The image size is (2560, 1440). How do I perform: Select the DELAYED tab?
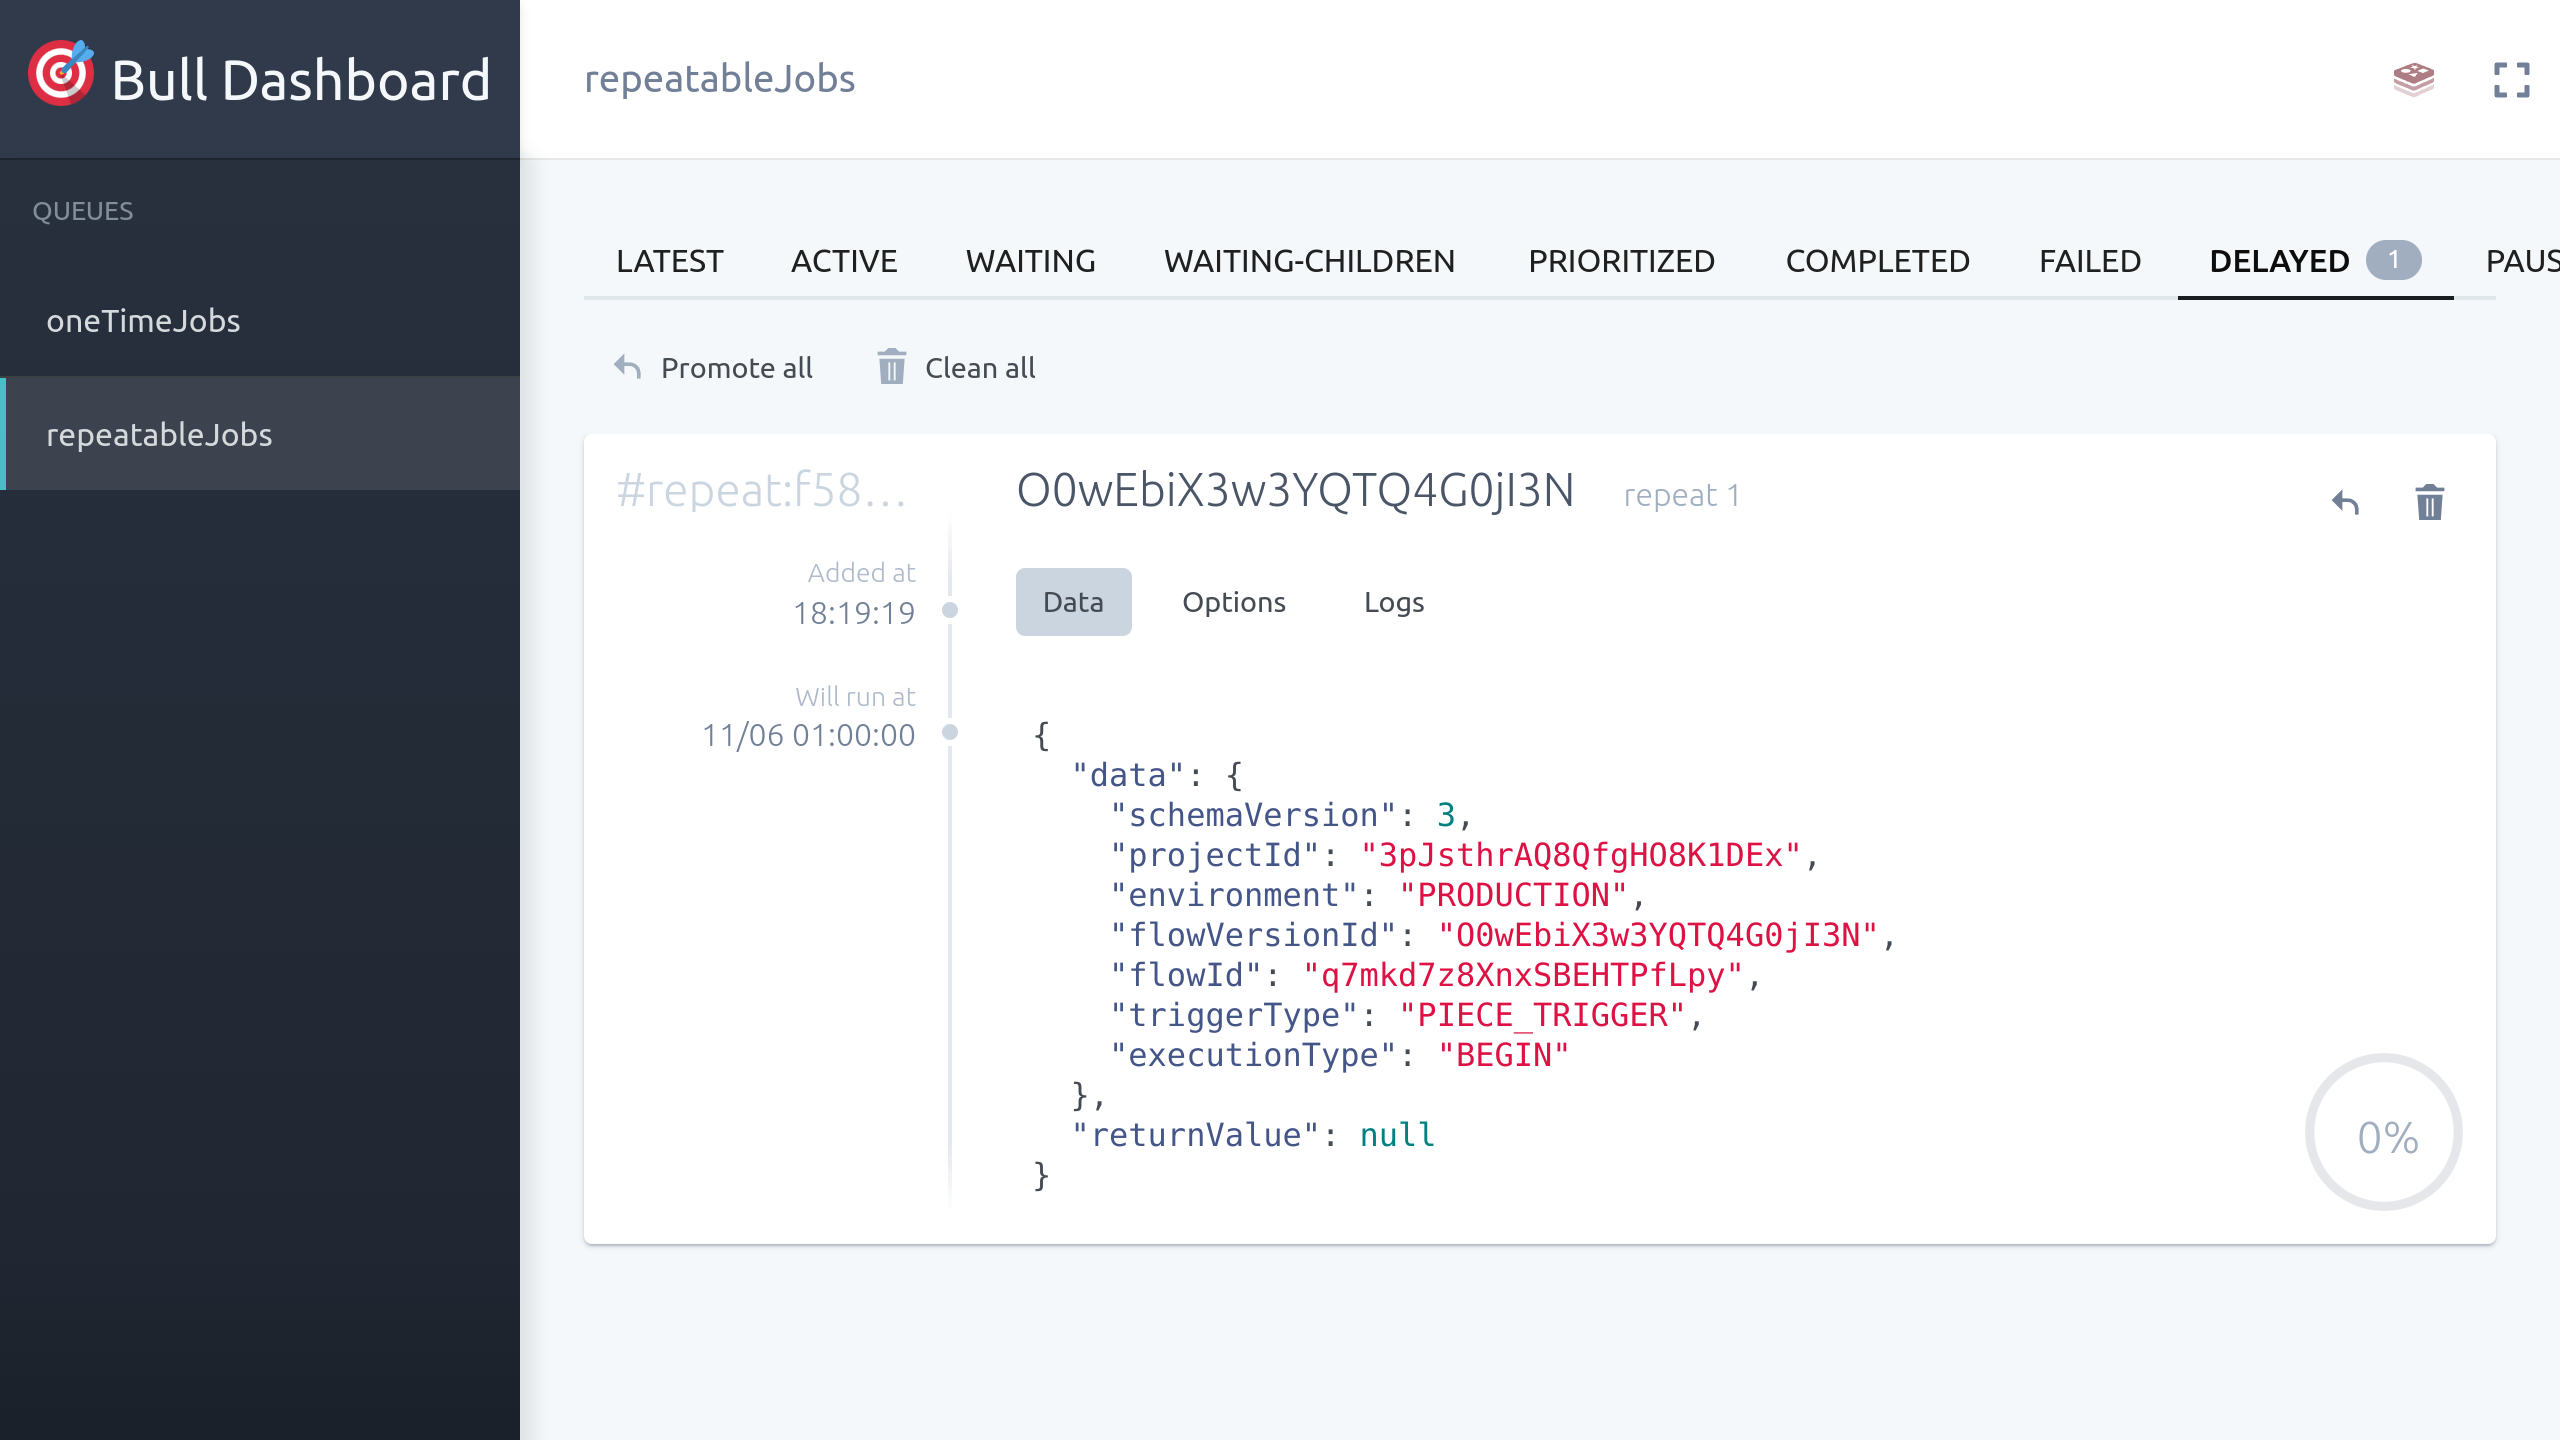(x=2279, y=261)
